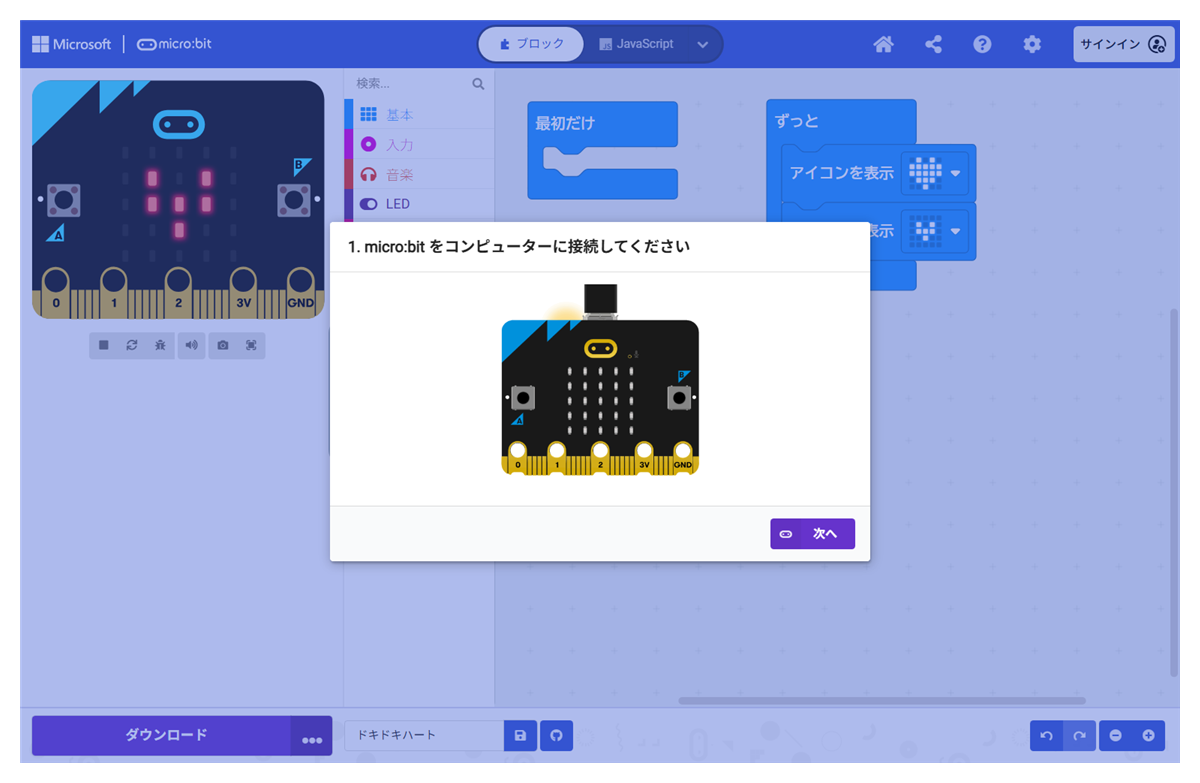The height and width of the screenshot is (783, 1200).
Task: Click the Microsoft logo
Action: pyautogui.click(x=72, y=44)
